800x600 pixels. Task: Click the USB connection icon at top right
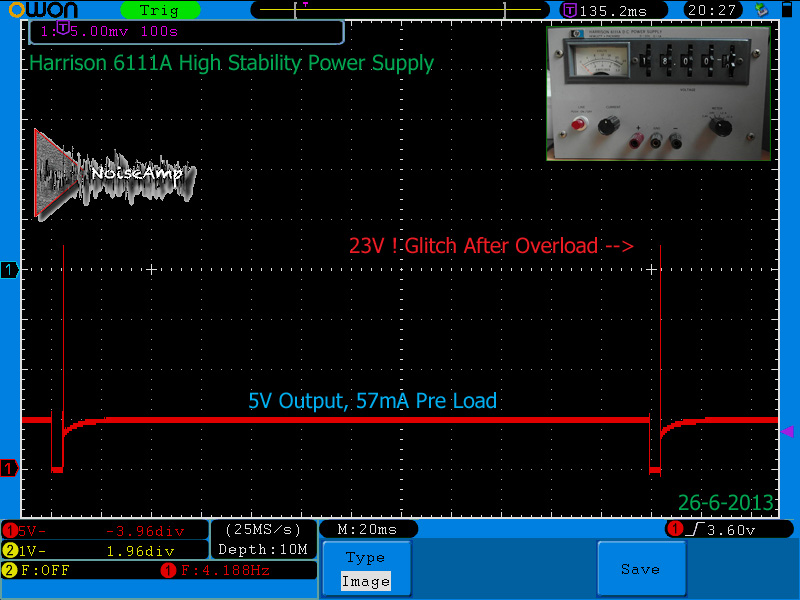click(x=762, y=10)
